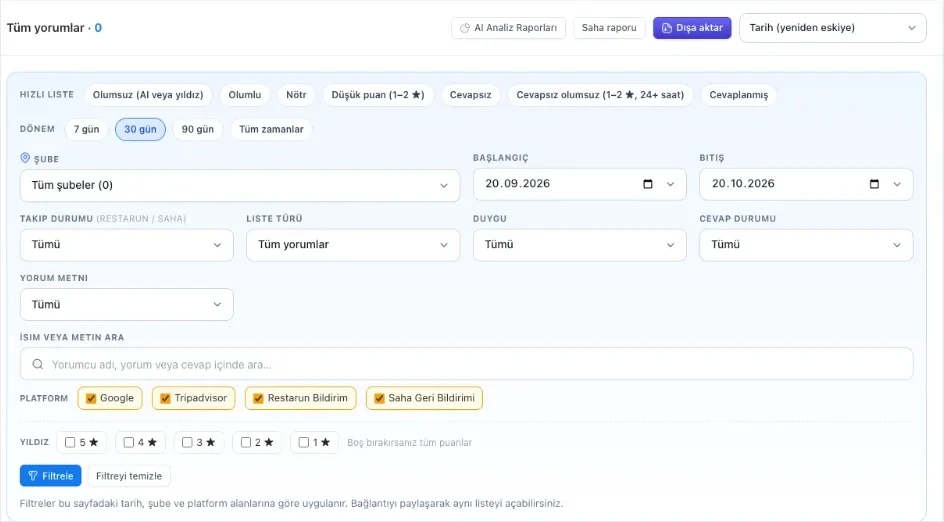Click the chart icon in AI Analiz Raporları

465,28
